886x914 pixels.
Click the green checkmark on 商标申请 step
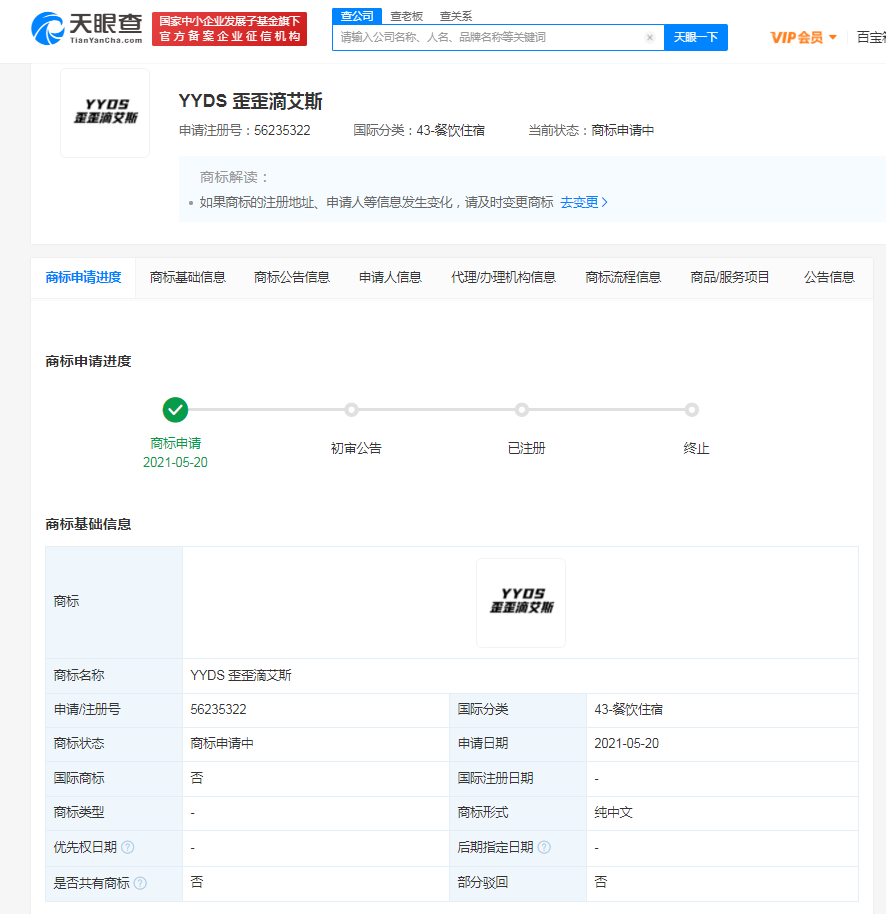(176, 410)
